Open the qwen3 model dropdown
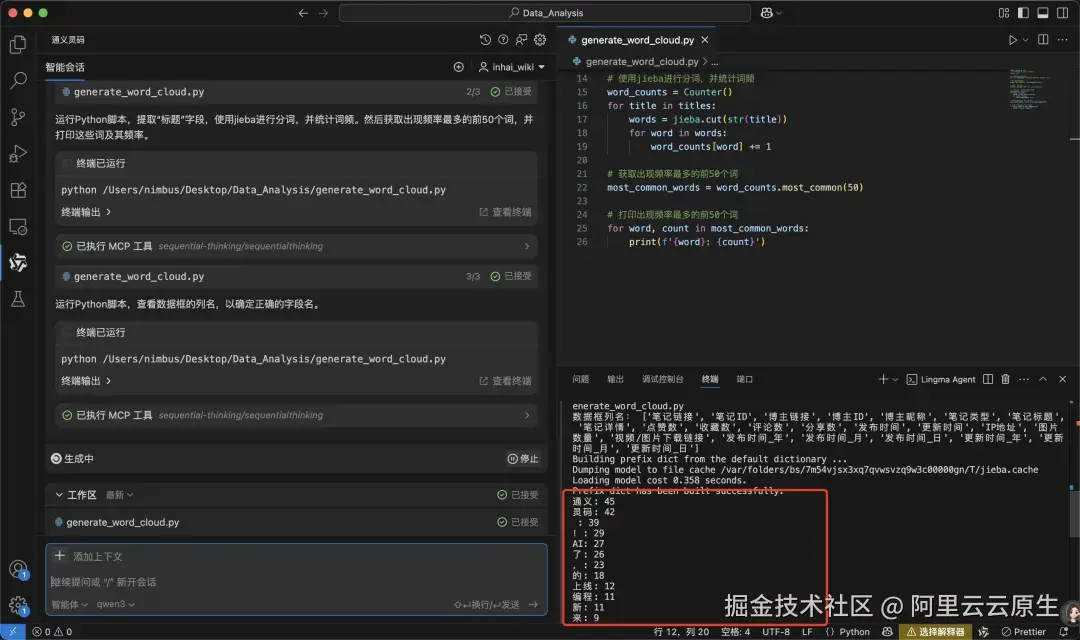Image resolution: width=1080 pixels, height=640 pixels. [x=116, y=604]
